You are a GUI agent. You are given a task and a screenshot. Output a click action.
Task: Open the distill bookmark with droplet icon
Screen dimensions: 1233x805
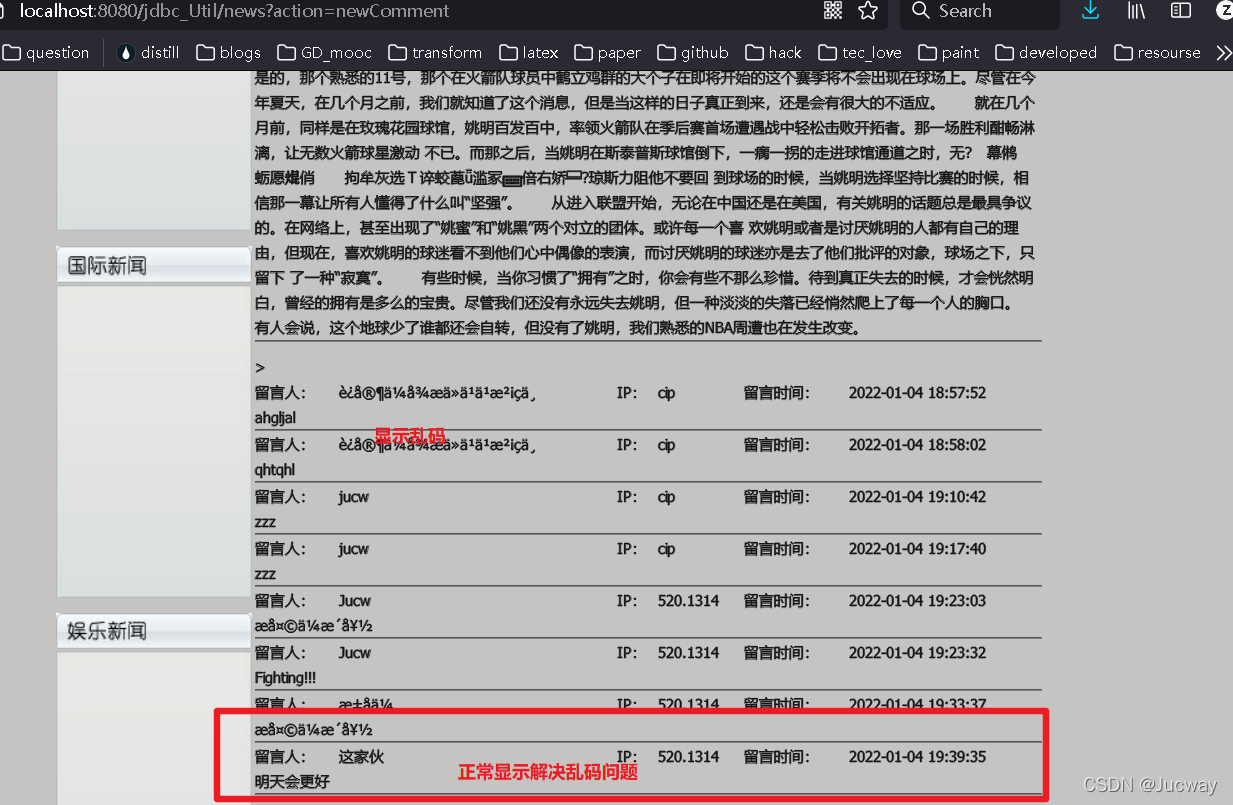[147, 52]
